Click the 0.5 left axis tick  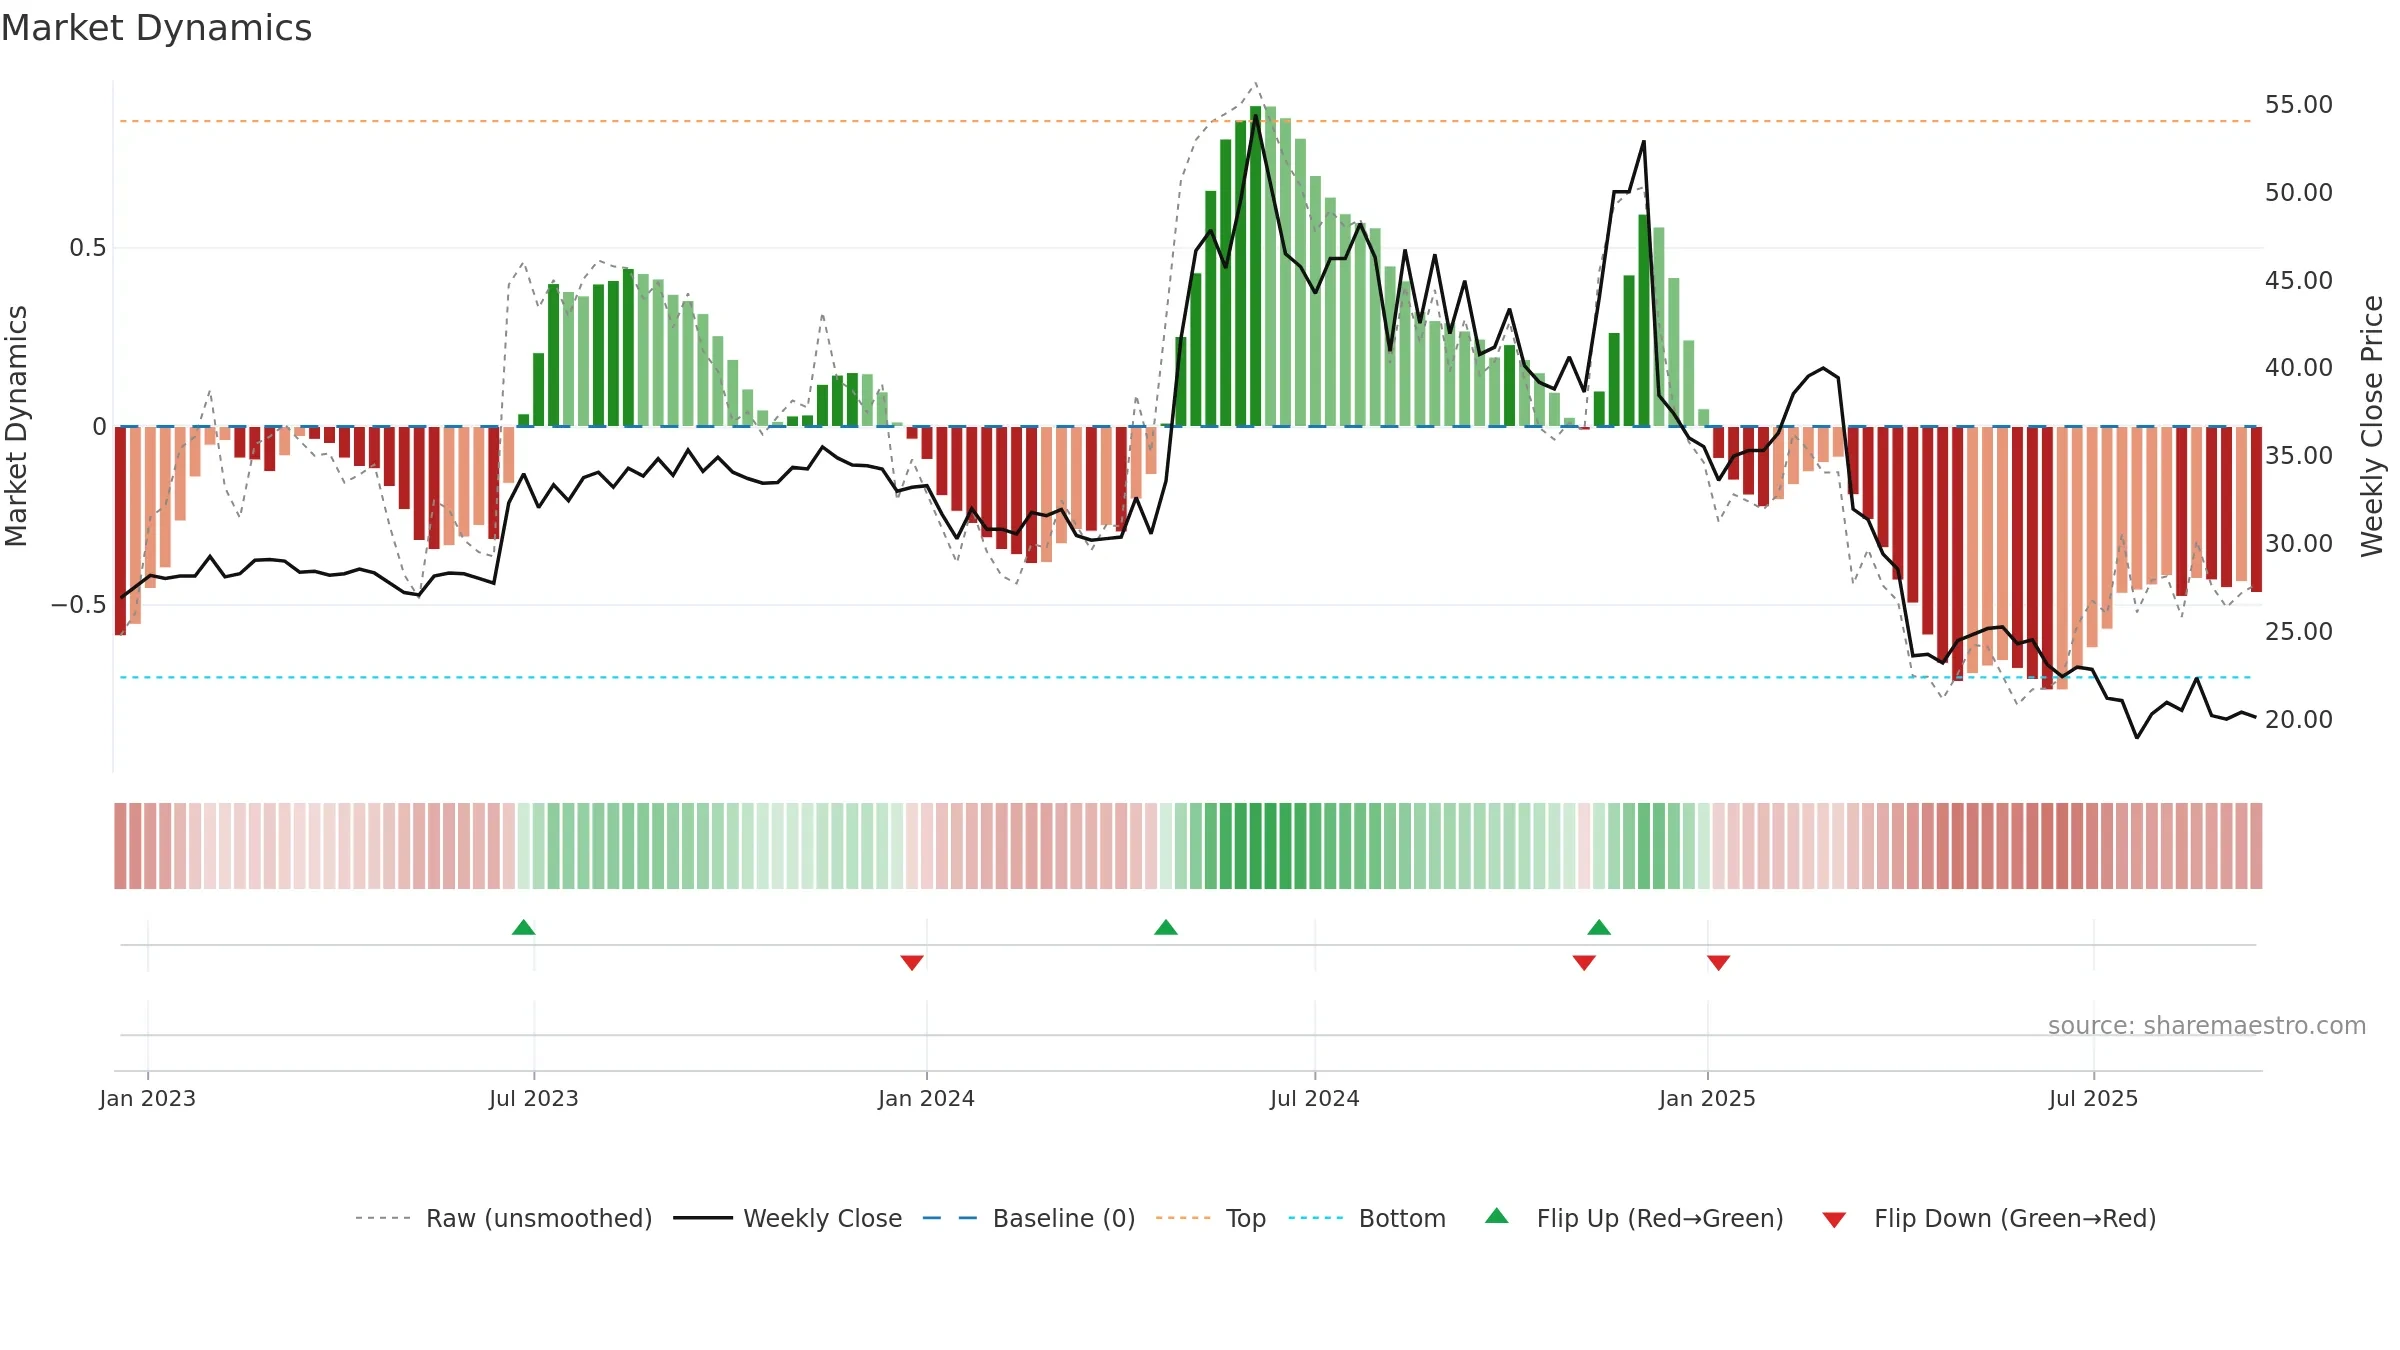[x=88, y=247]
